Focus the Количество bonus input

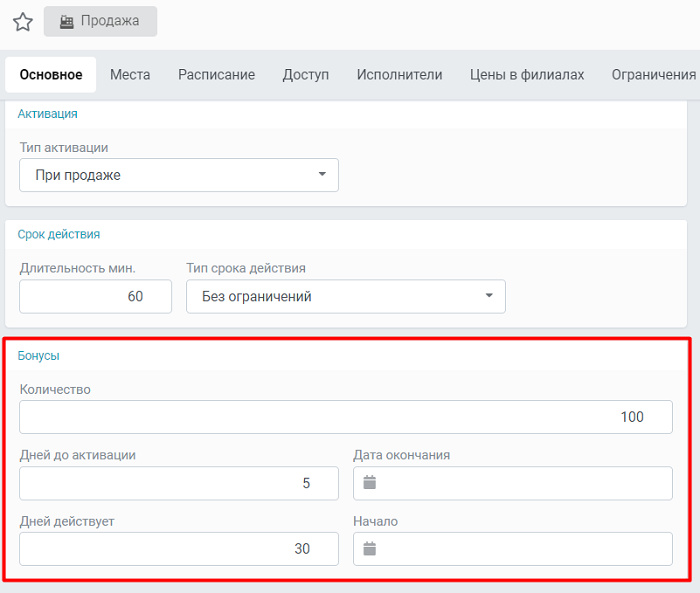346,417
